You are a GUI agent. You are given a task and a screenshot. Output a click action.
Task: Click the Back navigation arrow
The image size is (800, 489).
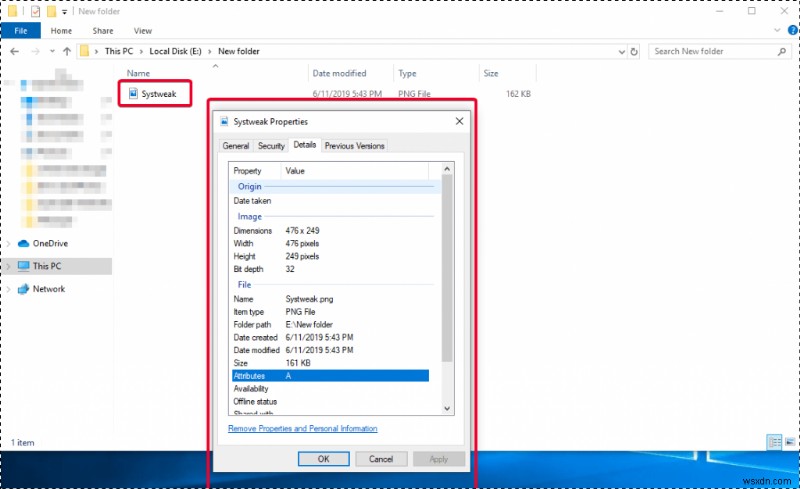[14, 51]
